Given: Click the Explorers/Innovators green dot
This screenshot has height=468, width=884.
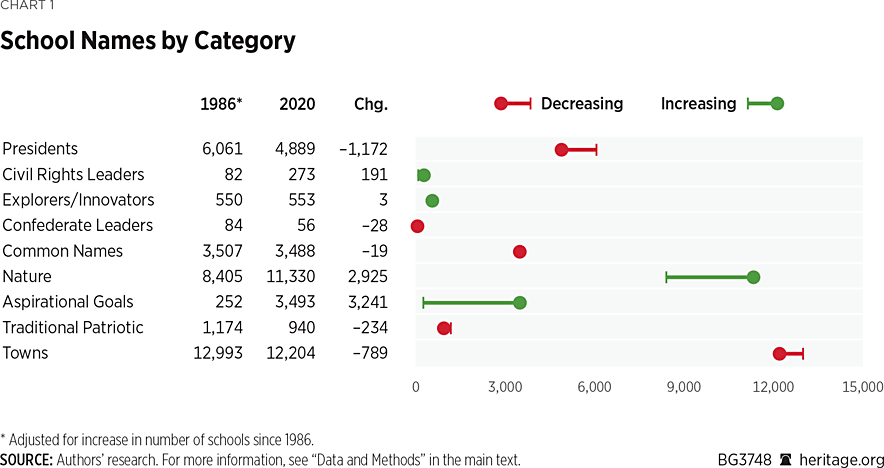Looking at the screenshot, I should click(x=432, y=200).
